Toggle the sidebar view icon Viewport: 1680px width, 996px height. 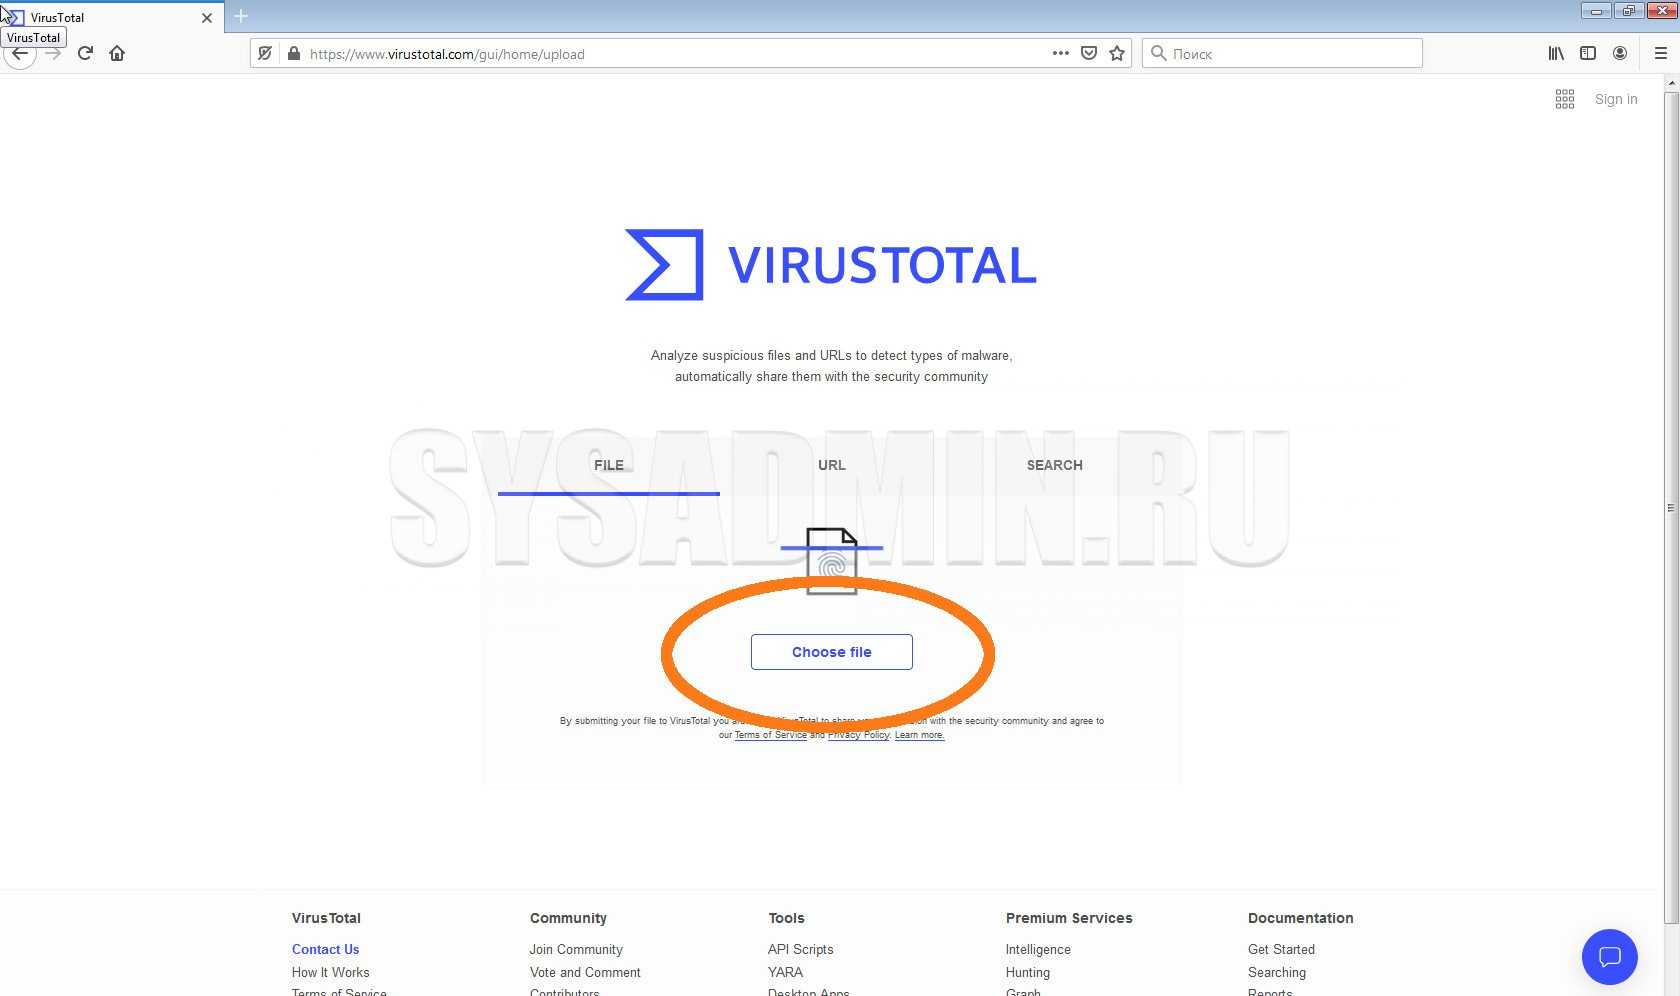(1588, 54)
